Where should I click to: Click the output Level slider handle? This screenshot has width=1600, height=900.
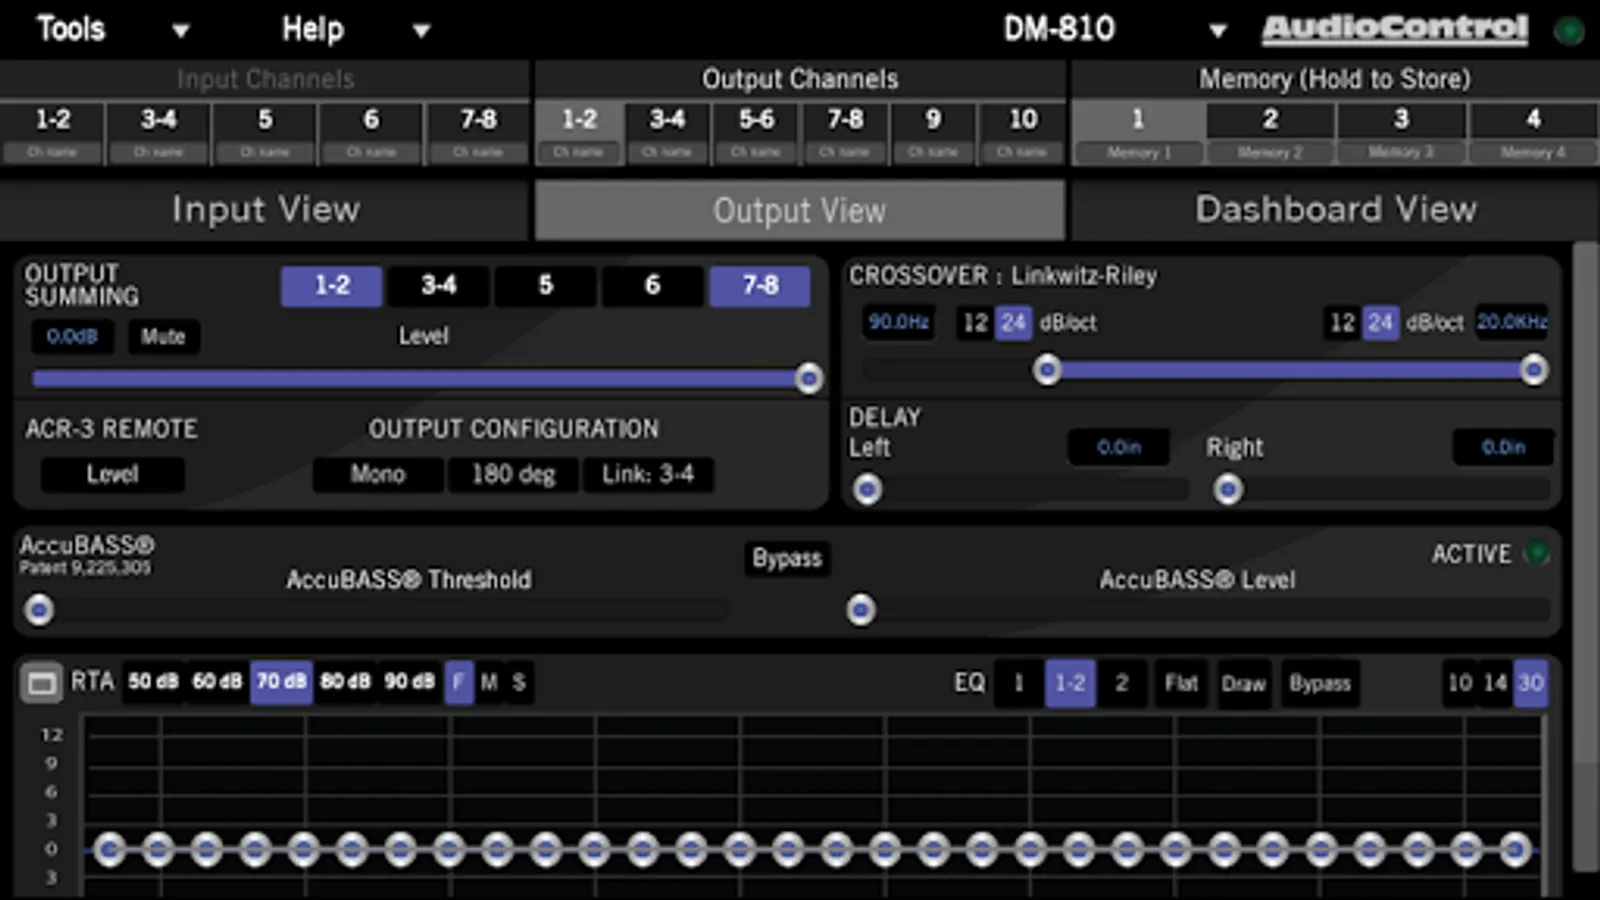click(809, 378)
